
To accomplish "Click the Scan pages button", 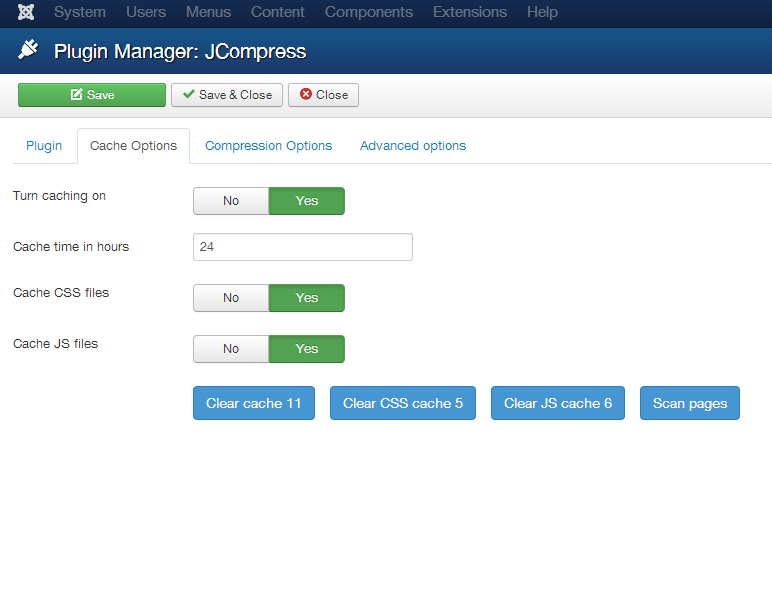I will (690, 403).
